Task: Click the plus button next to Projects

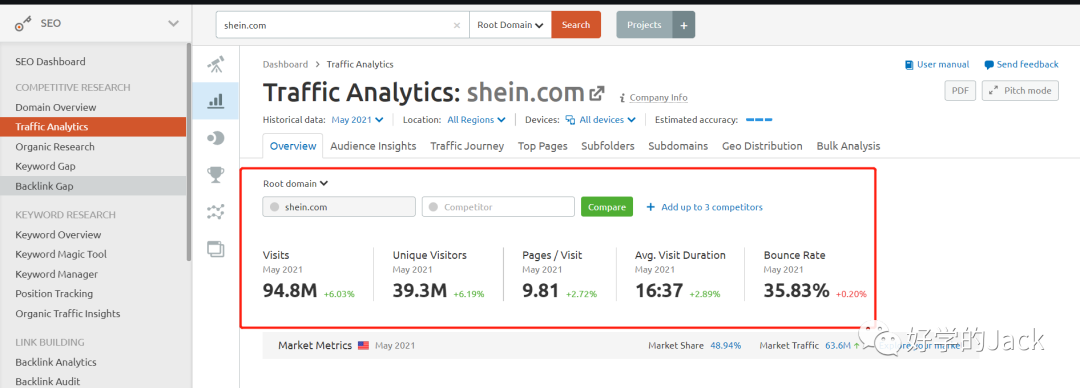Action: pyautogui.click(x=683, y=25)
